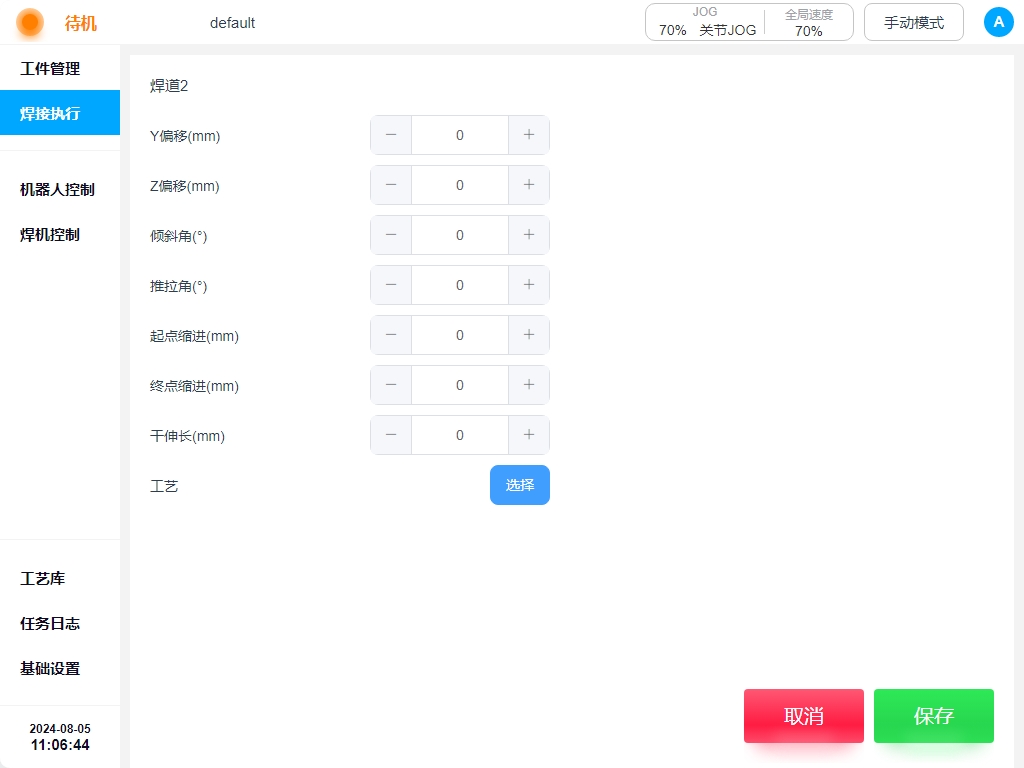Image resolution: width=1024 pixels, height=768 pixels.
Task: Open the 全局速度 70% speed control
Action: tap(808, 22)
